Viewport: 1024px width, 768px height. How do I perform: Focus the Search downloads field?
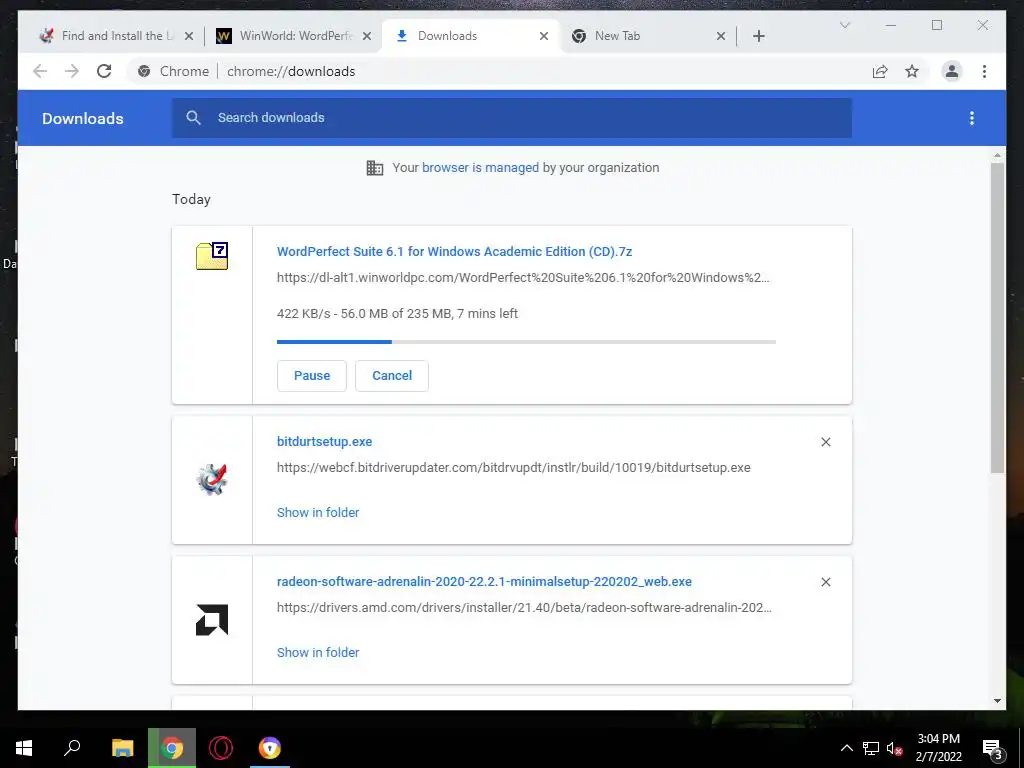point(512,118)
